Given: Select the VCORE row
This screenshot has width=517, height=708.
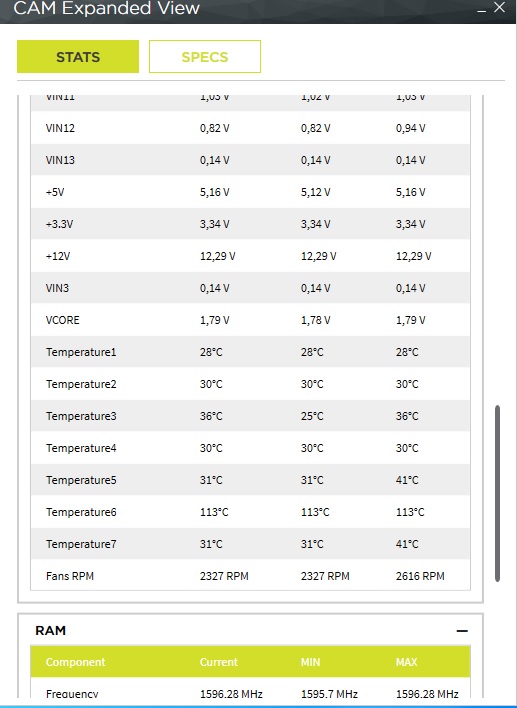Looking at the screenshot, I should tap(250, 320).
